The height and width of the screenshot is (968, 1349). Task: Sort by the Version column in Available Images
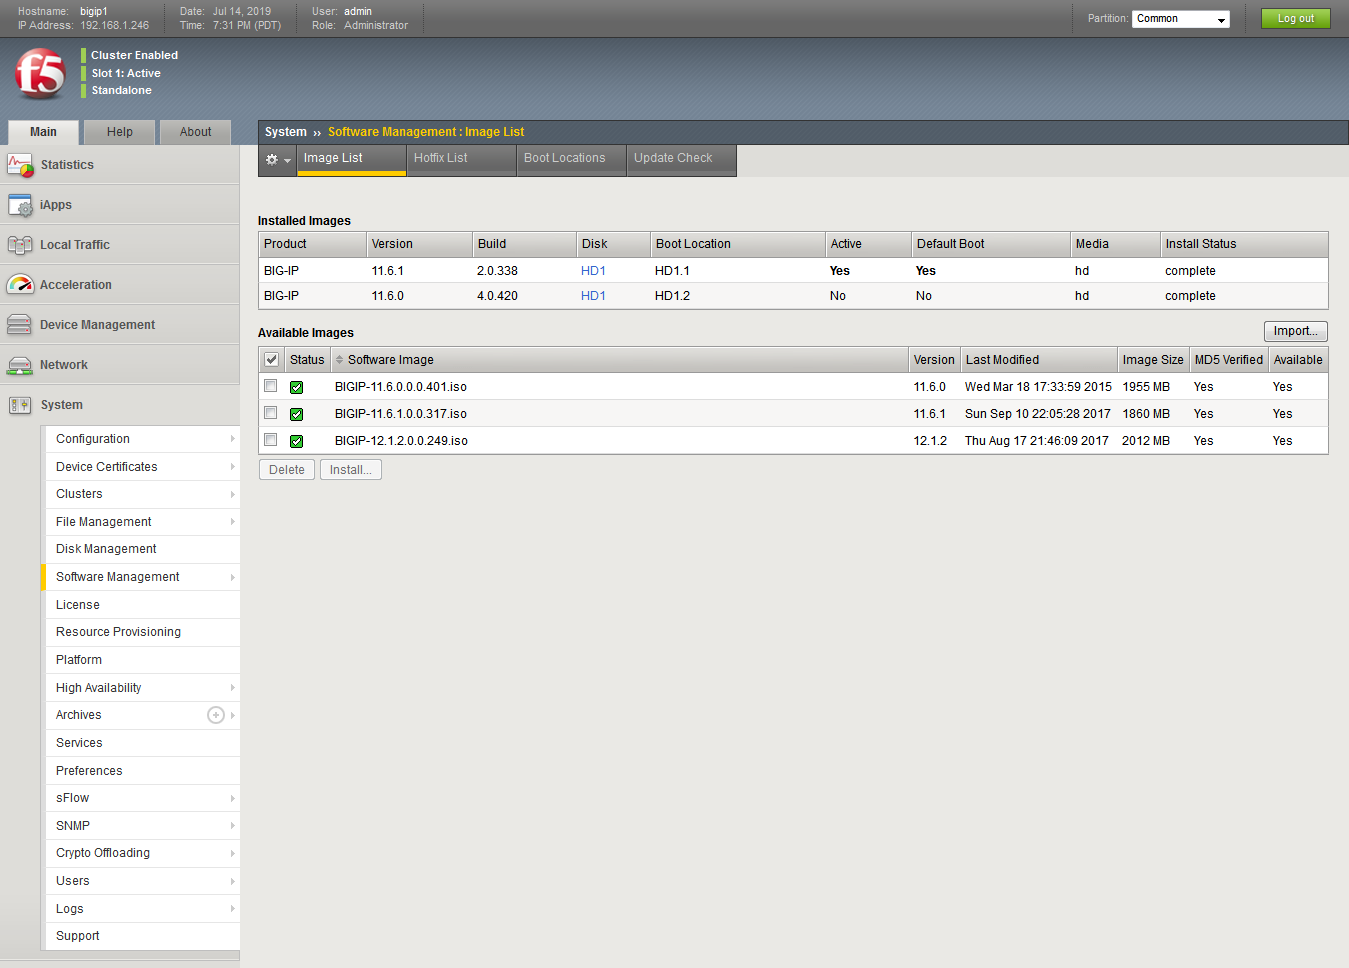coord(934,360)
